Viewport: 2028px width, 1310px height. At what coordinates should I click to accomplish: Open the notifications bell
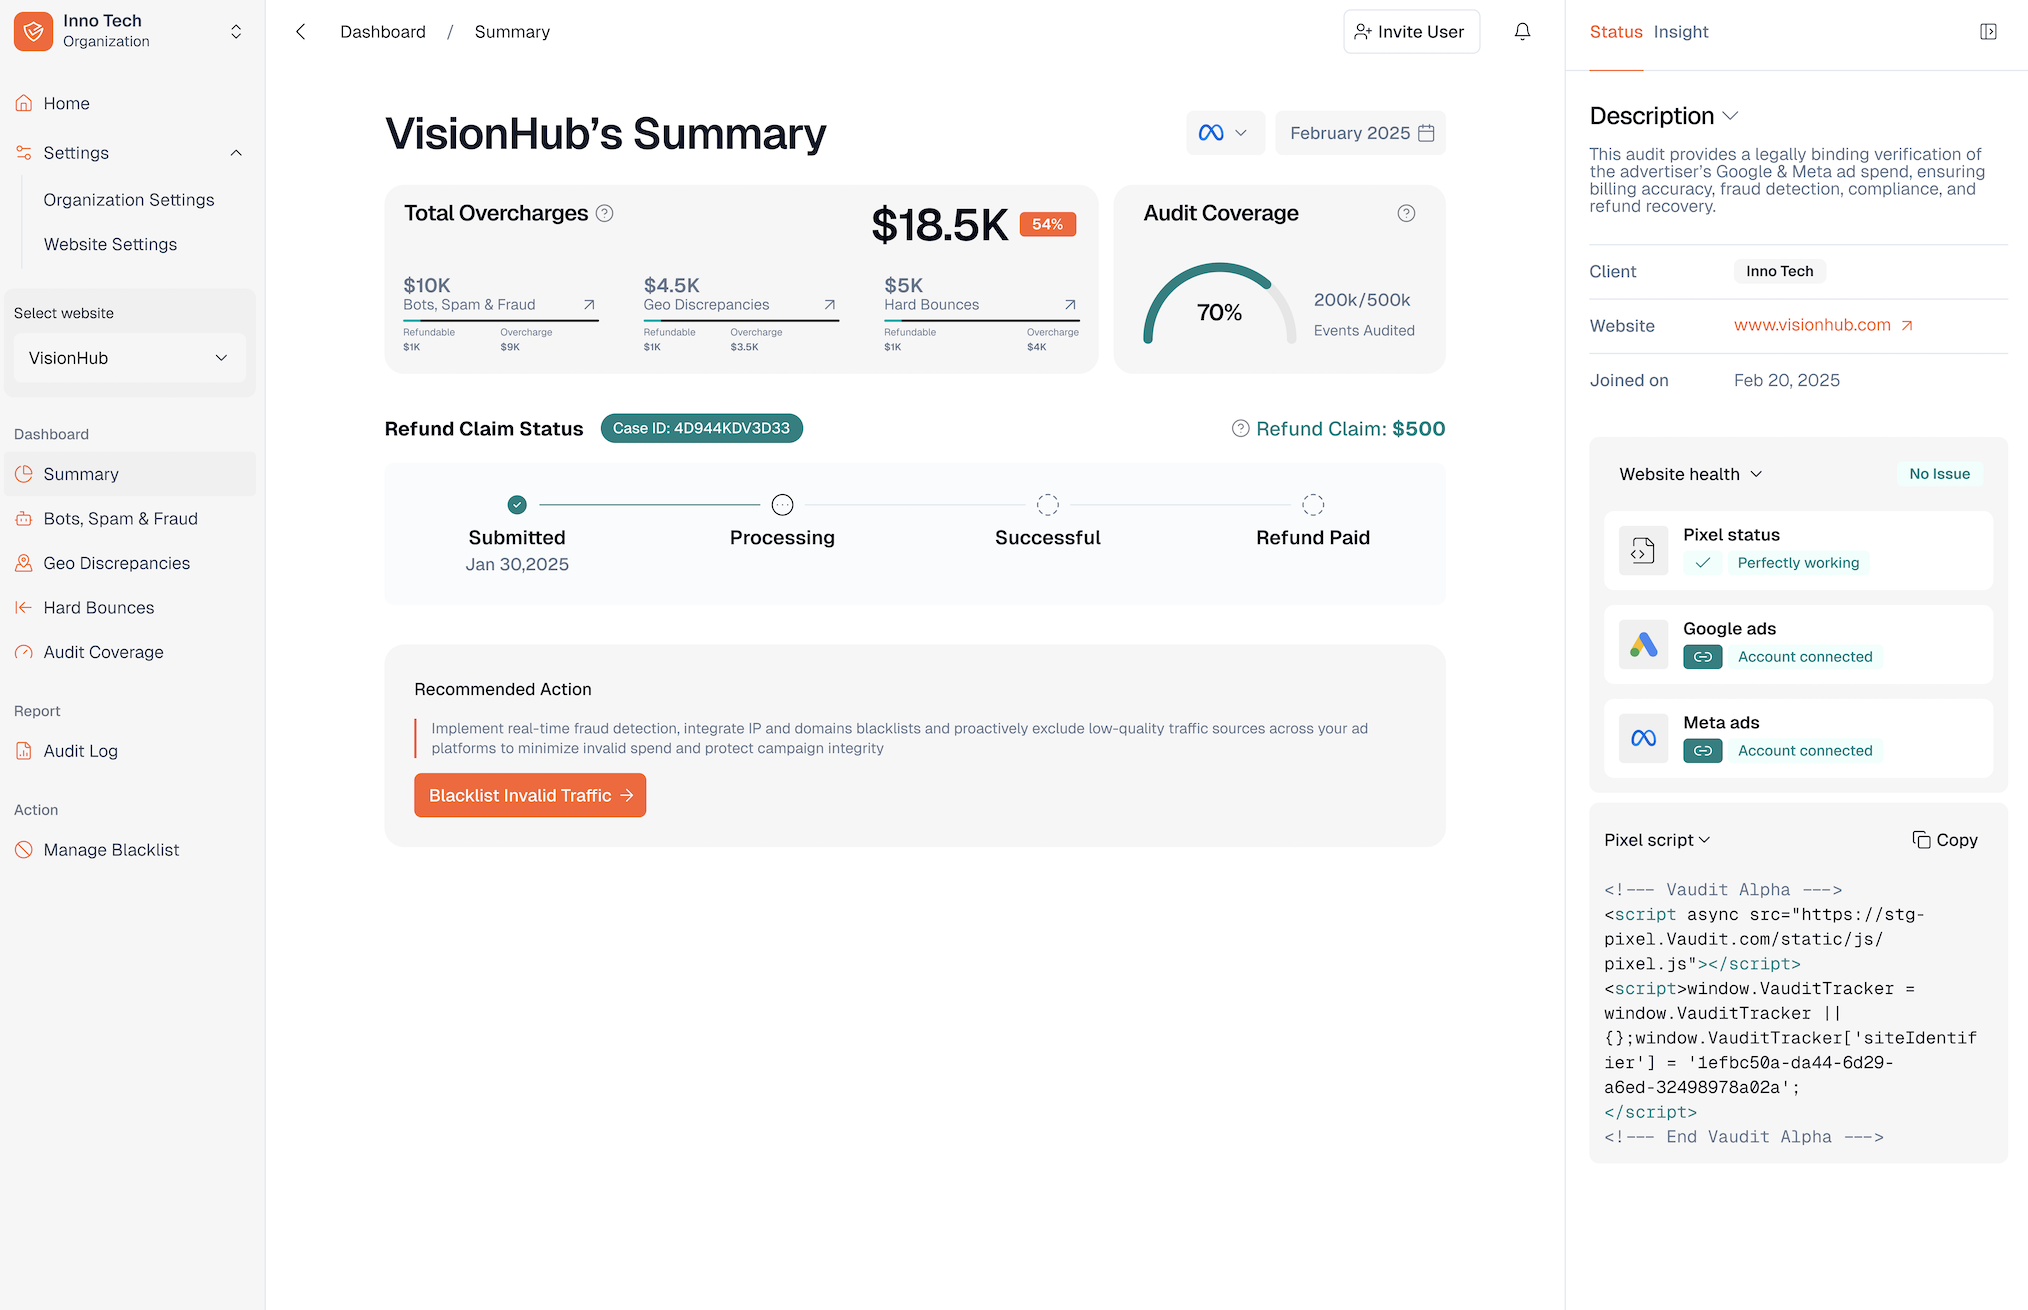[x=1522, y=32]
